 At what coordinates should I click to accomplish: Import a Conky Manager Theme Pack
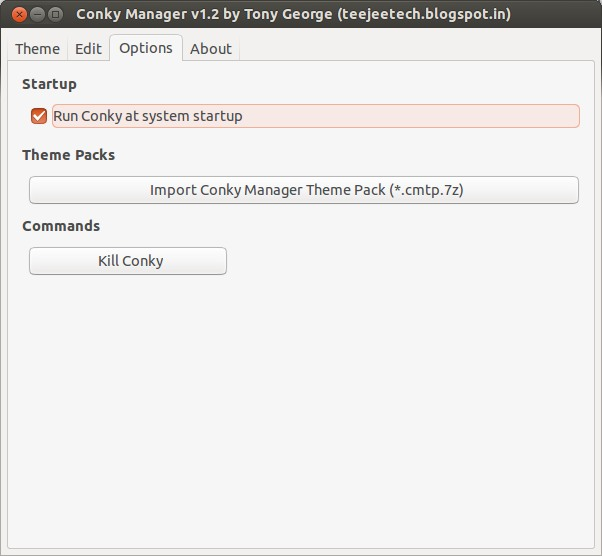coord(304,190)
